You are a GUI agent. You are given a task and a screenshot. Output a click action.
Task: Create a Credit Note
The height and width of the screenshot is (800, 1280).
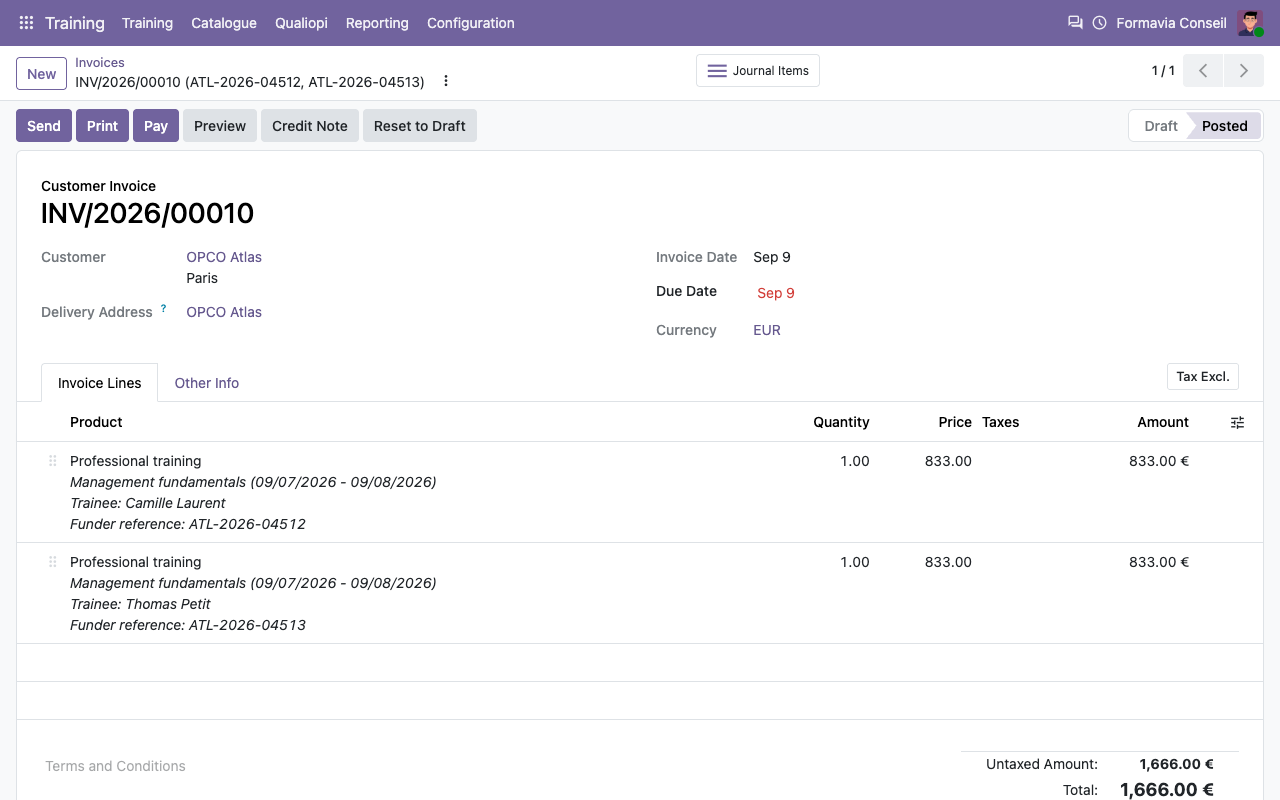point(310,126)
